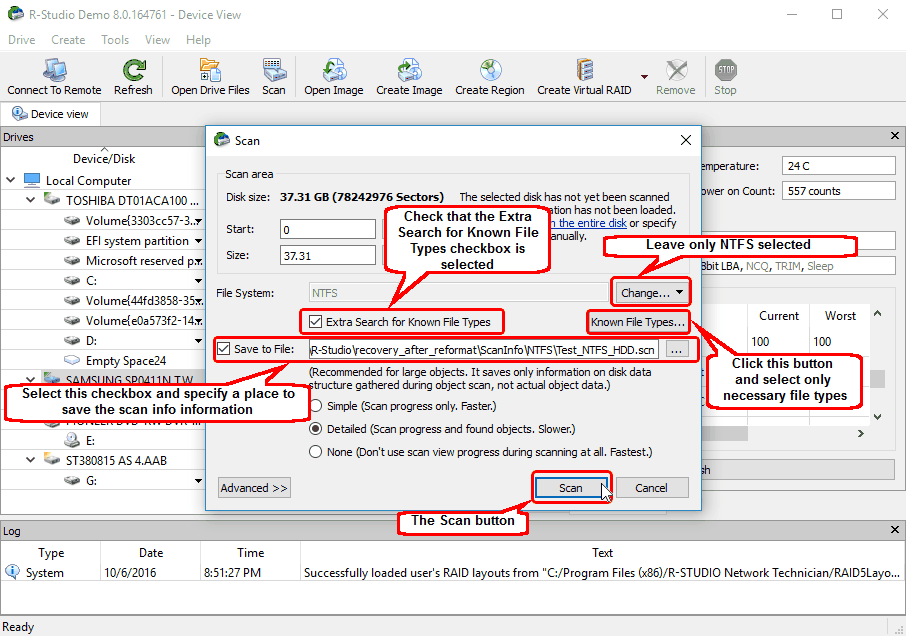Click the G: volume drive icon
This screenshot has width=906, height=636.
72,480
